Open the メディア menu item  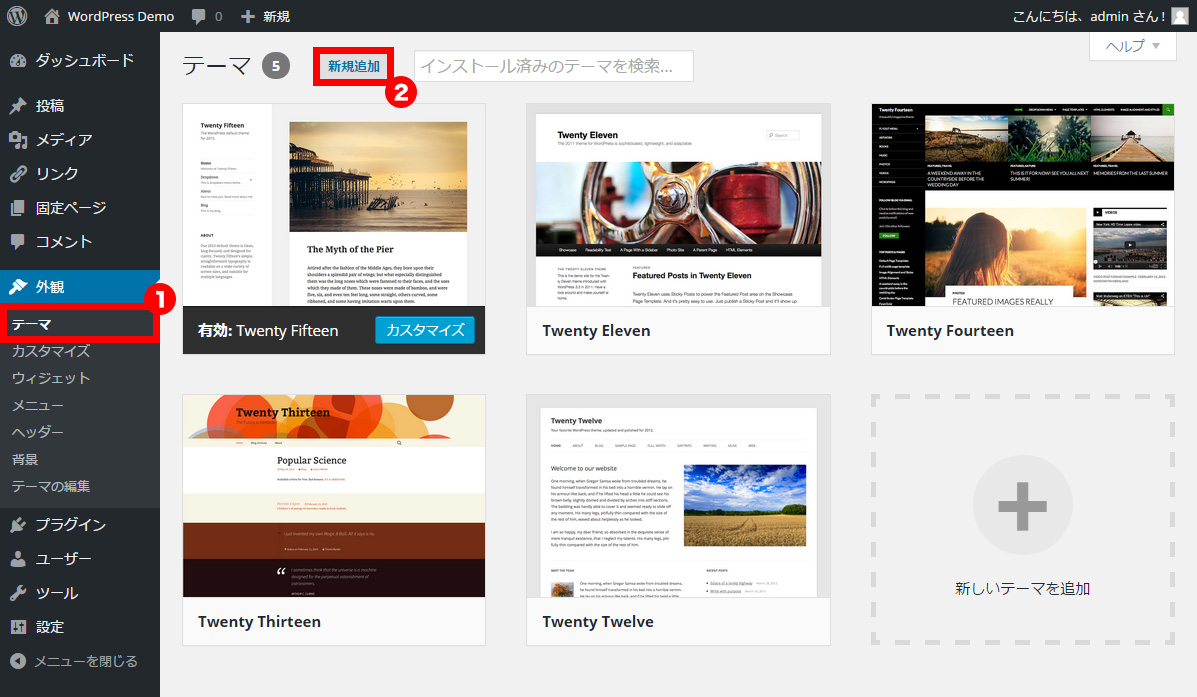click(79, 140)
